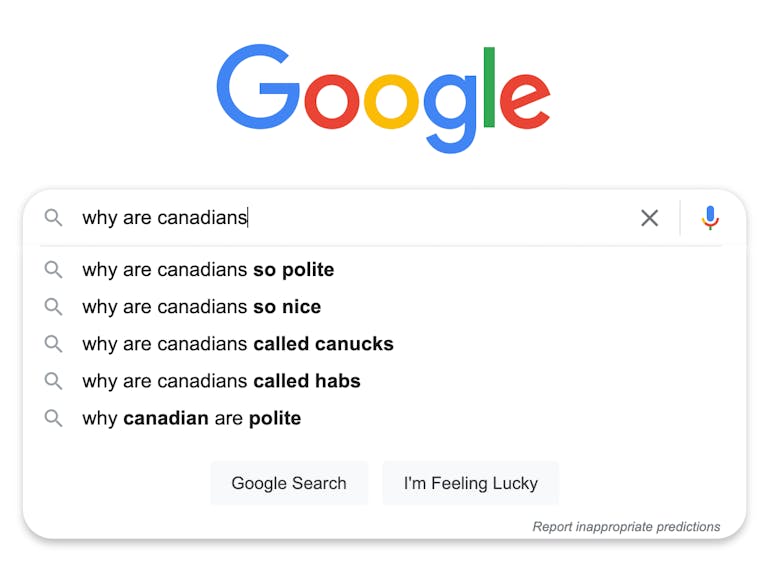Click the clear search X icon
The width and height of the screenshot is (768, 569).
click(x=650, y=218)
